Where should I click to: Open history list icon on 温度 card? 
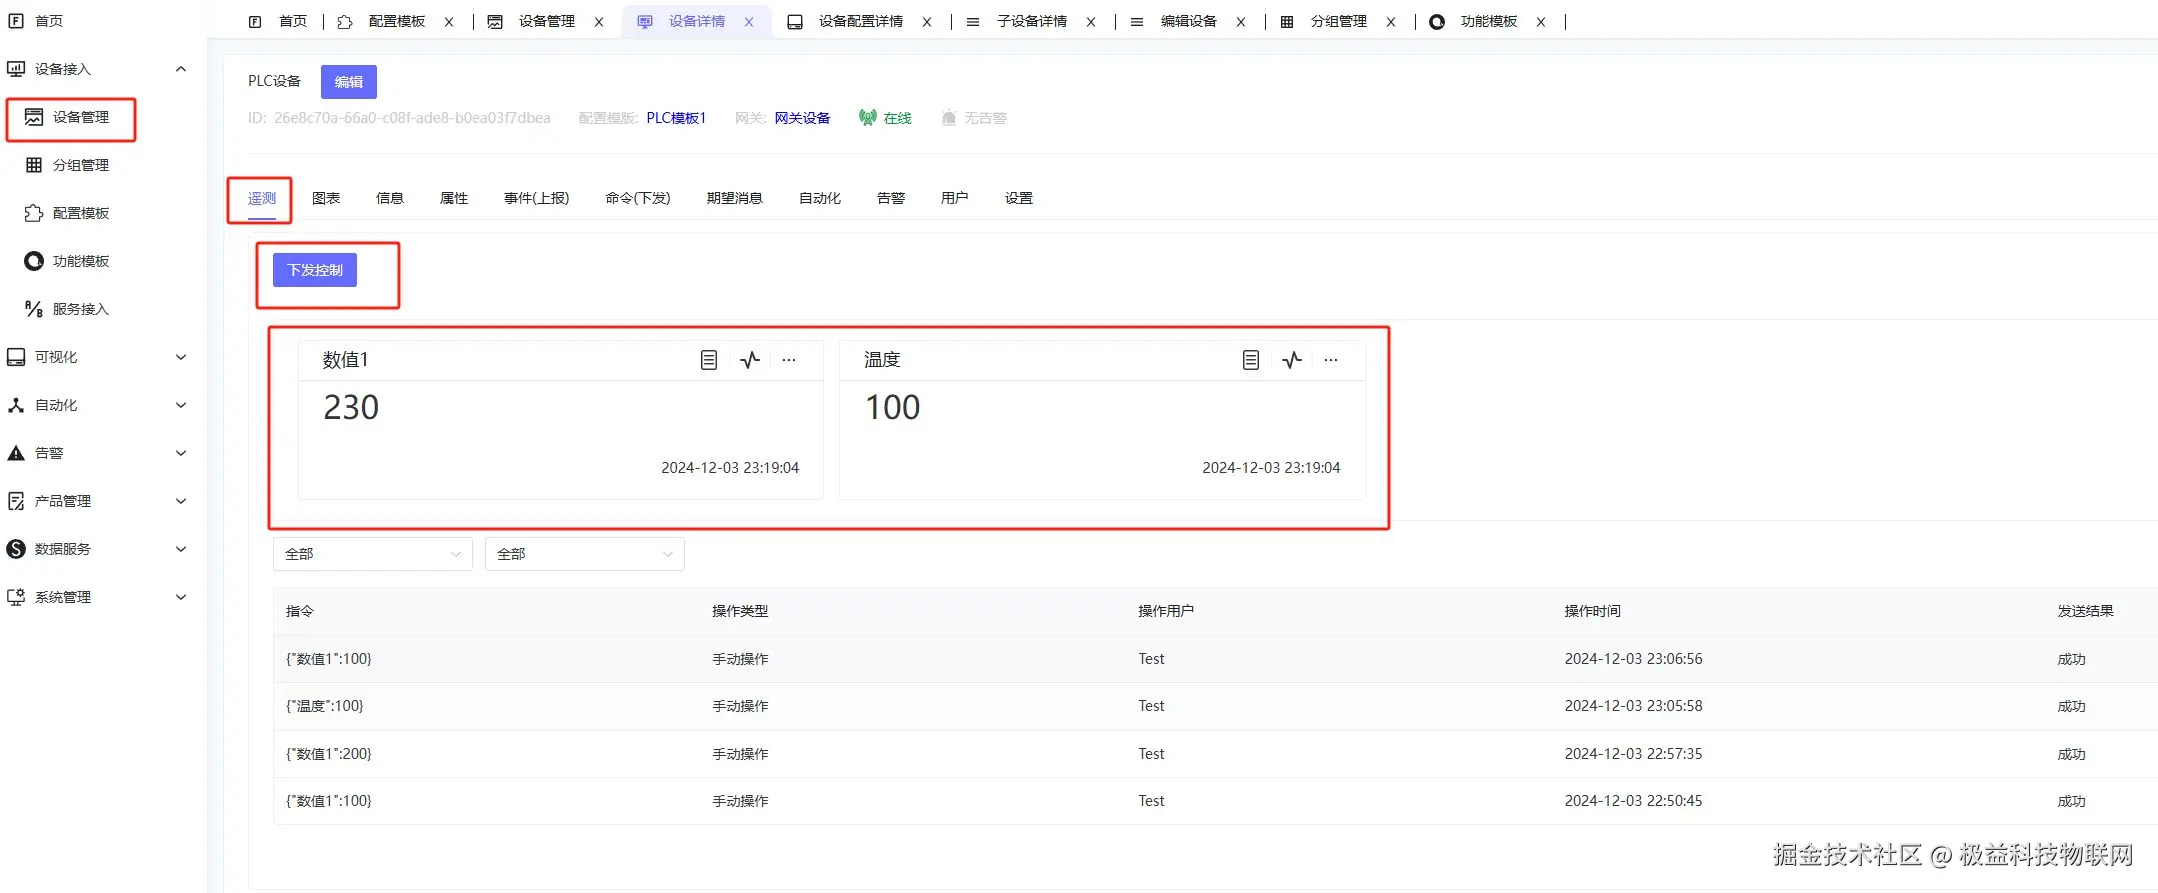tap(1251, 360)
